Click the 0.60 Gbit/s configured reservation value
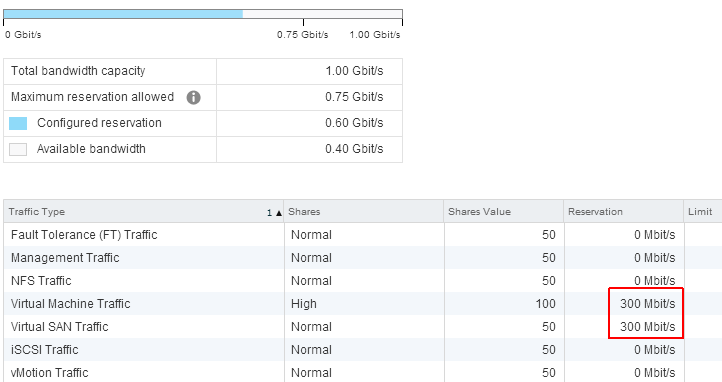This screenshot has height=382, width=722. click(x=354, y=123)
